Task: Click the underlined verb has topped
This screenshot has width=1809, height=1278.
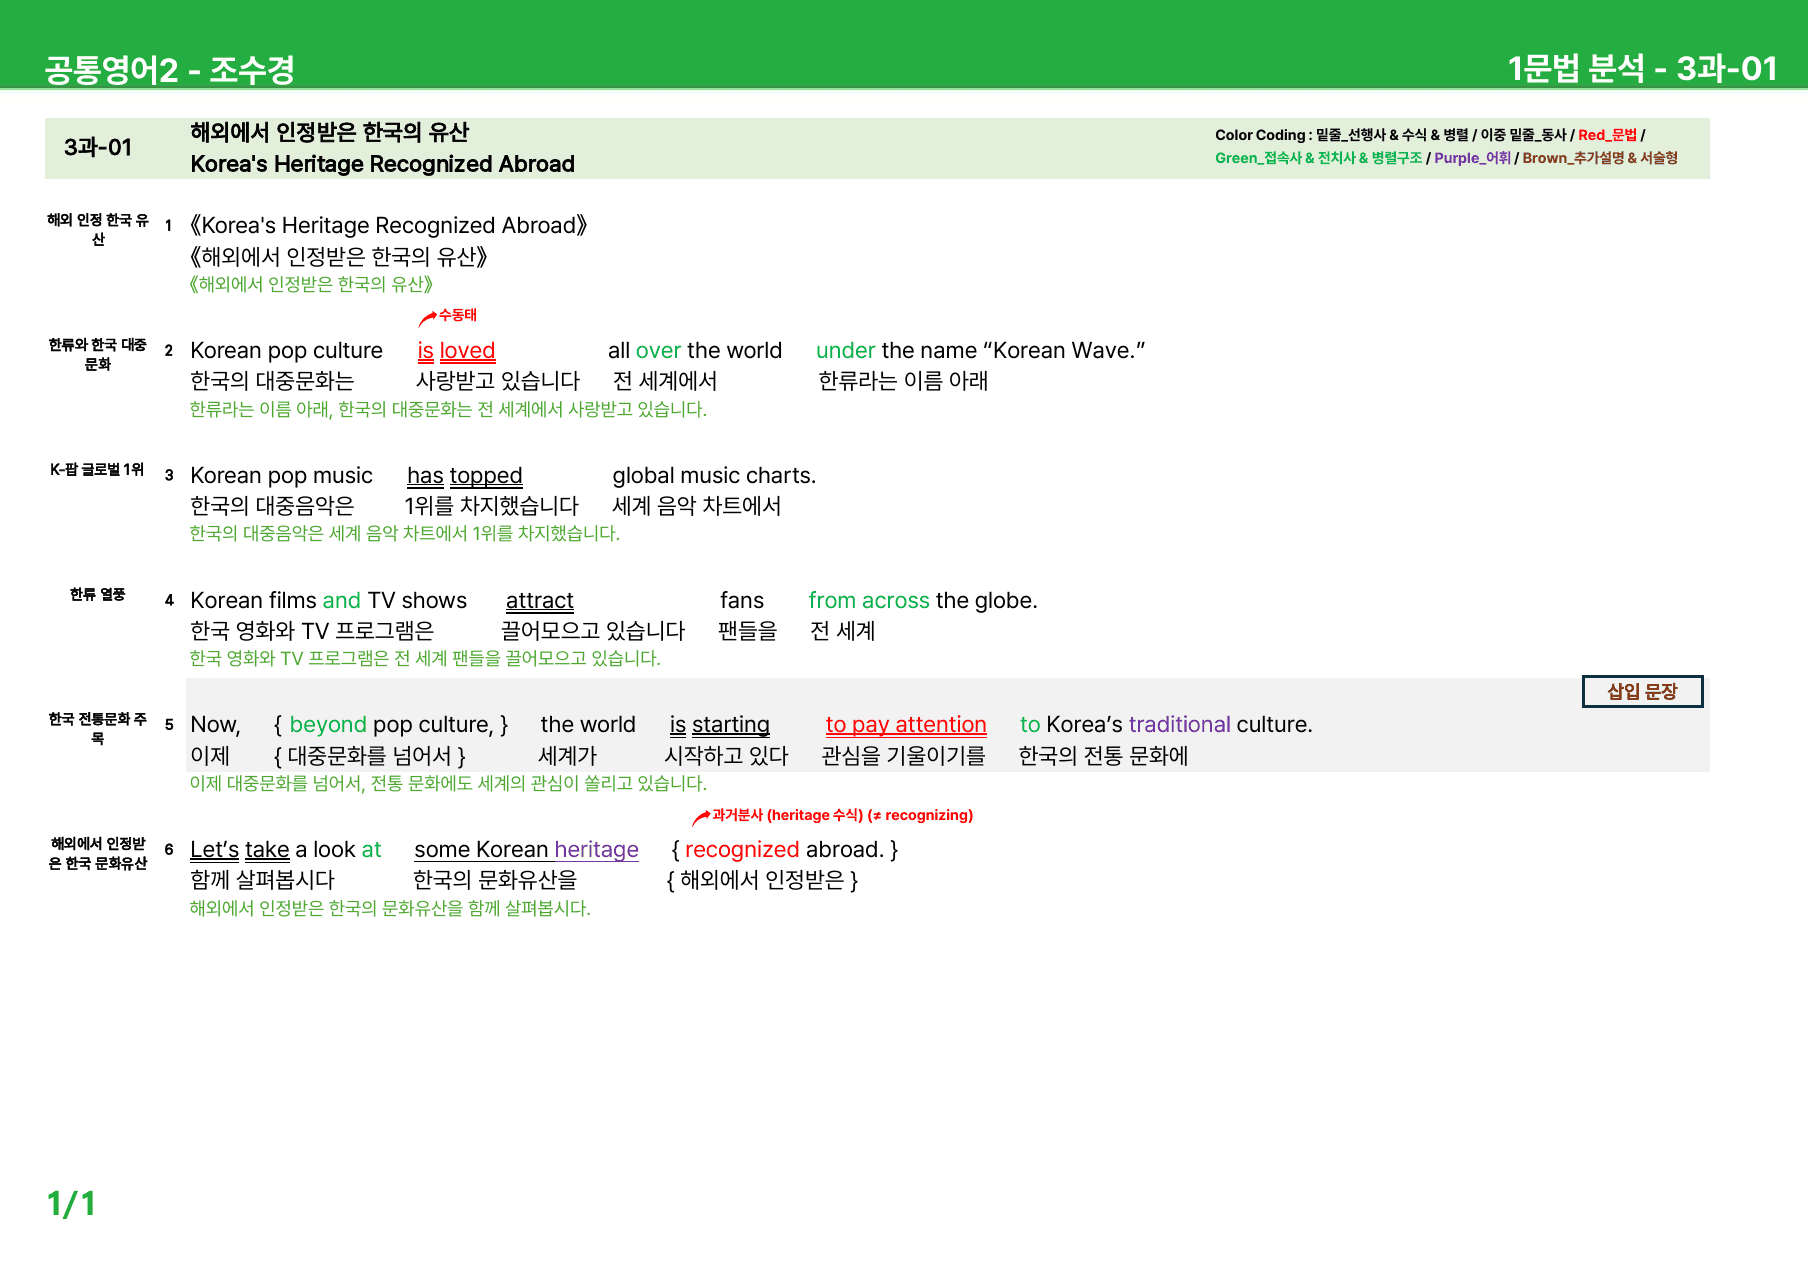Action: [464, 476]
